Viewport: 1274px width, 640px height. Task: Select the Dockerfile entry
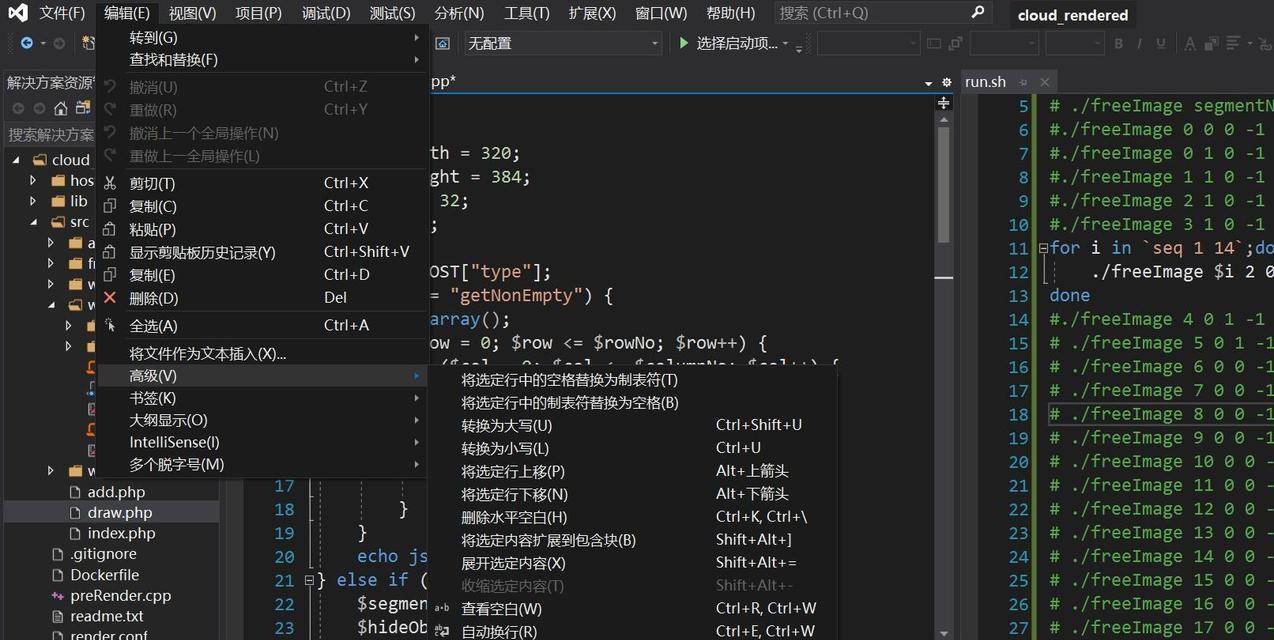[104, 575]
